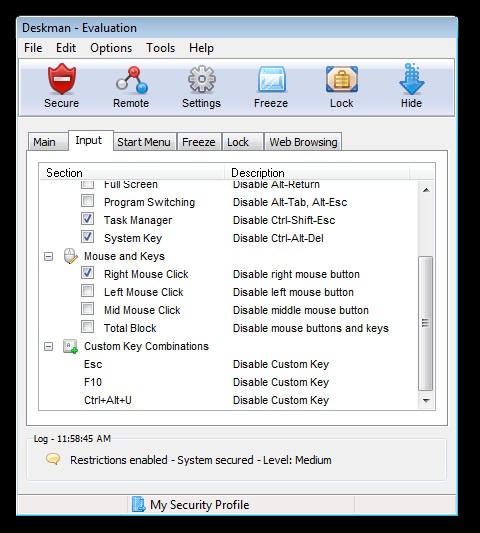Enable the Total Block checkbox
The height and width of the screenshot is (533, 480).
point(87,327)
